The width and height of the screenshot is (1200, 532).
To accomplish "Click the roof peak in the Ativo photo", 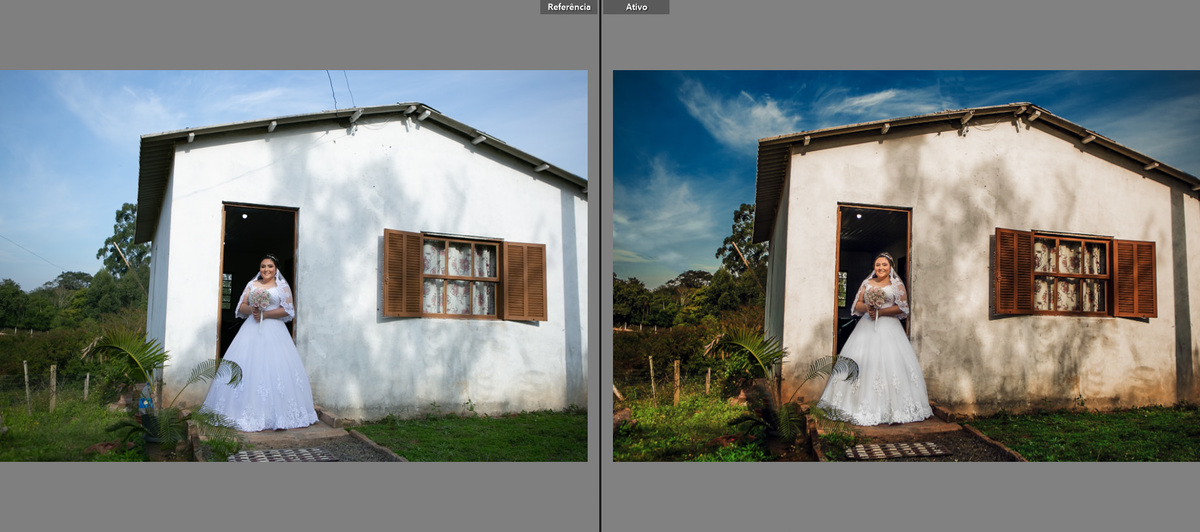I will (1020, 106).
